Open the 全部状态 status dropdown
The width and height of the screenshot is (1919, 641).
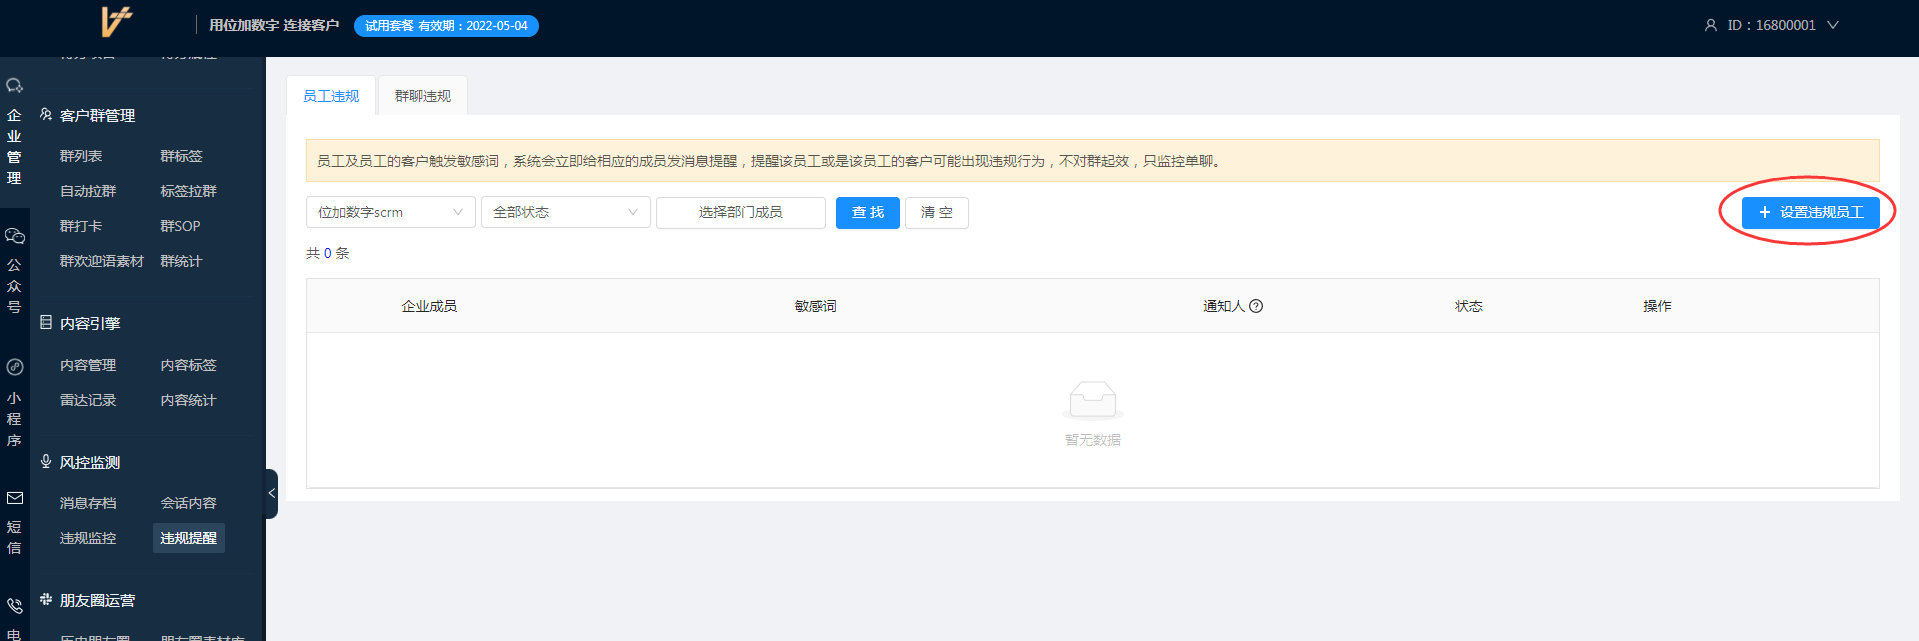point(566,212)
